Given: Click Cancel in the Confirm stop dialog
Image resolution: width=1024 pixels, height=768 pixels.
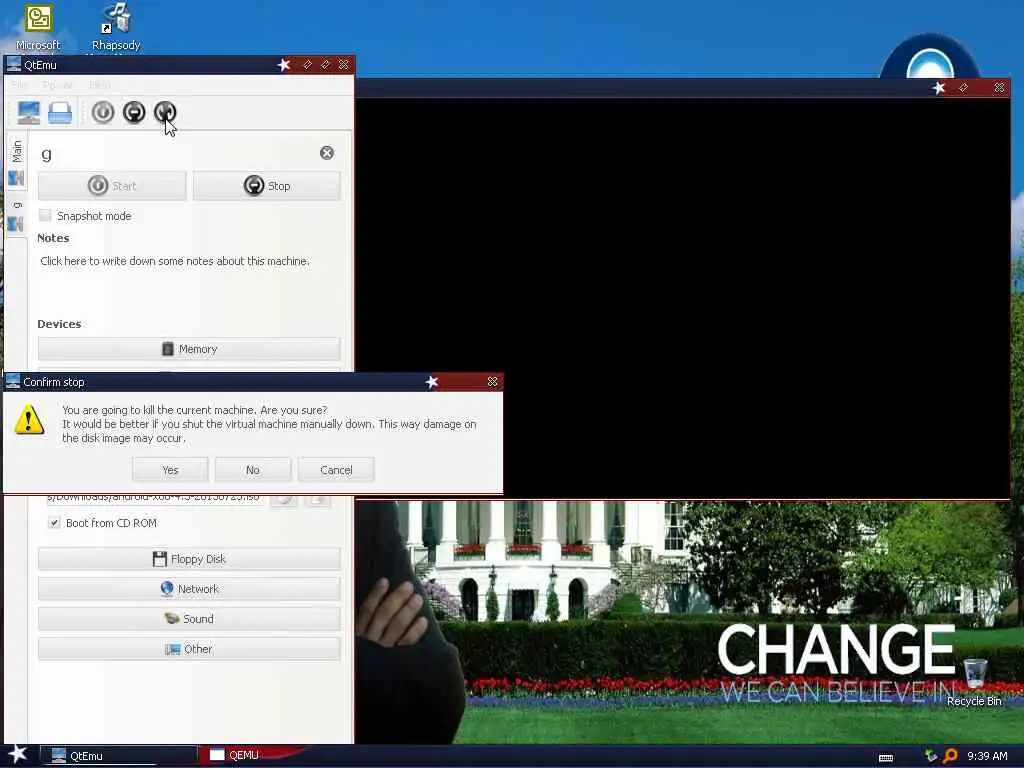Looking at the screenshot, I should coord(336,470).
